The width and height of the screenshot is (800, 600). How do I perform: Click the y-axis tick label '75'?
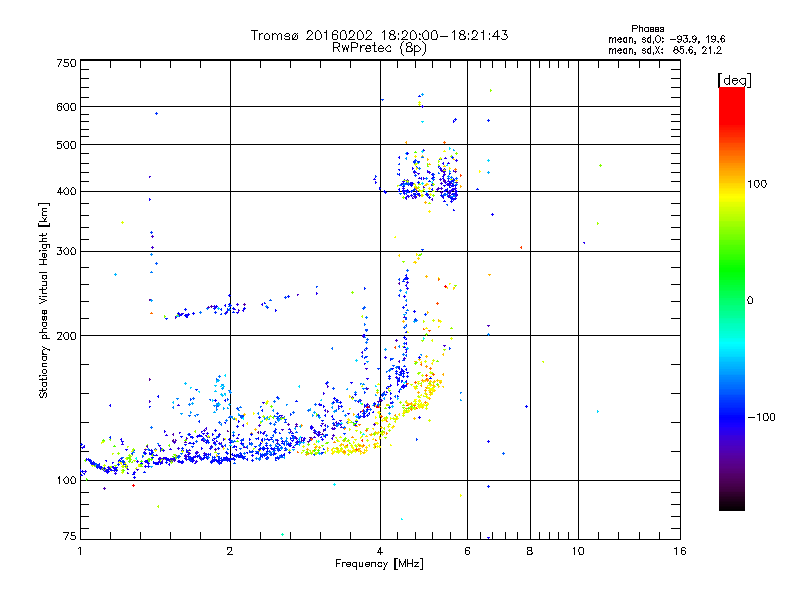coord(69,536)
